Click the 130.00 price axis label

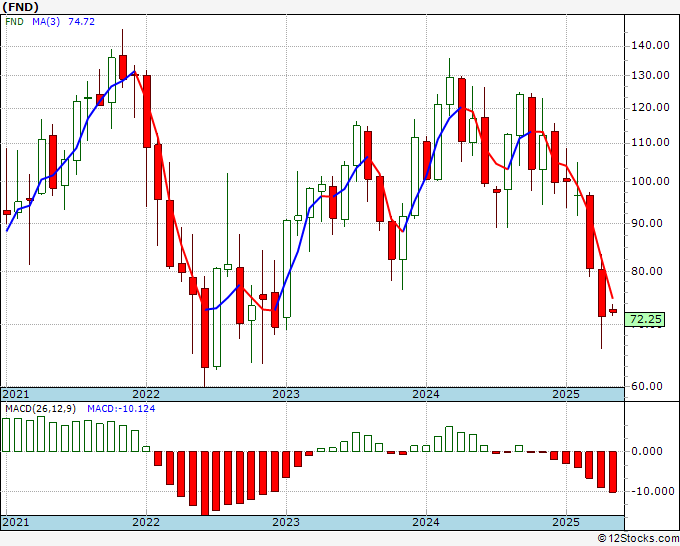pos(649,75)
